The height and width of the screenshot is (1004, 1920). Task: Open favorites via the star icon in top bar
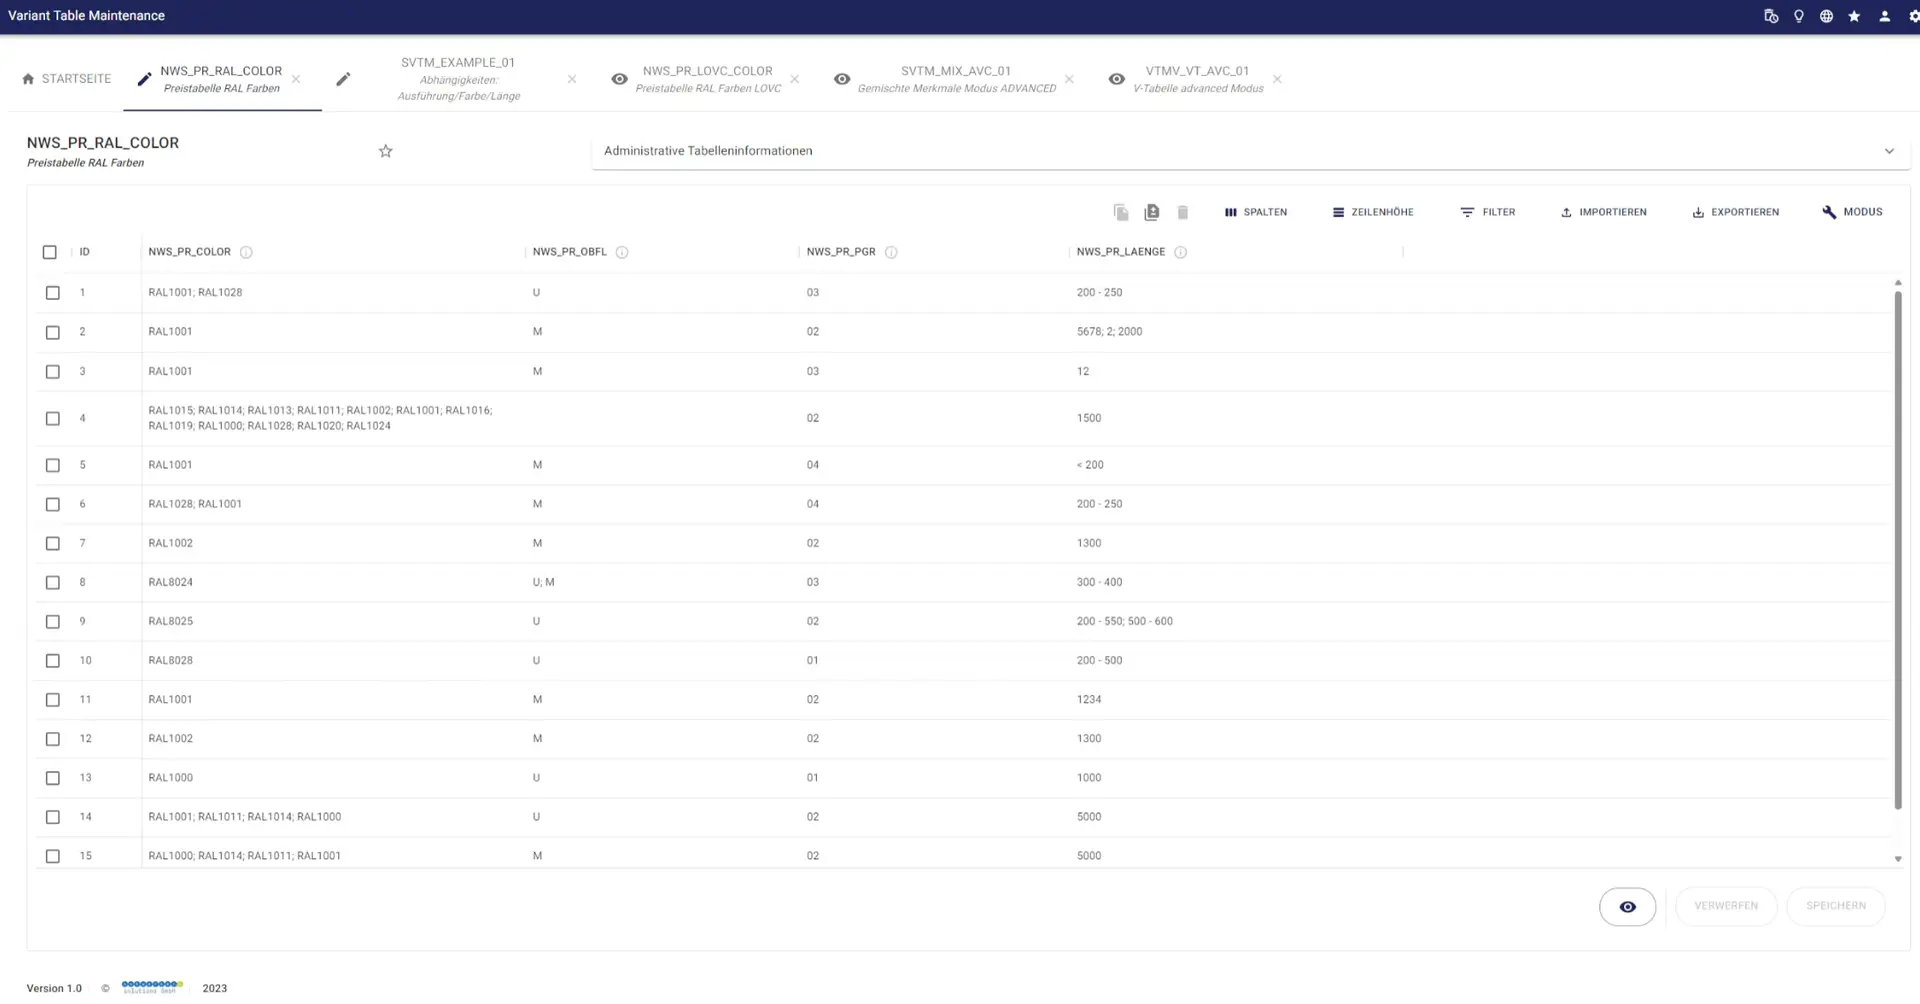[1855, 15]
